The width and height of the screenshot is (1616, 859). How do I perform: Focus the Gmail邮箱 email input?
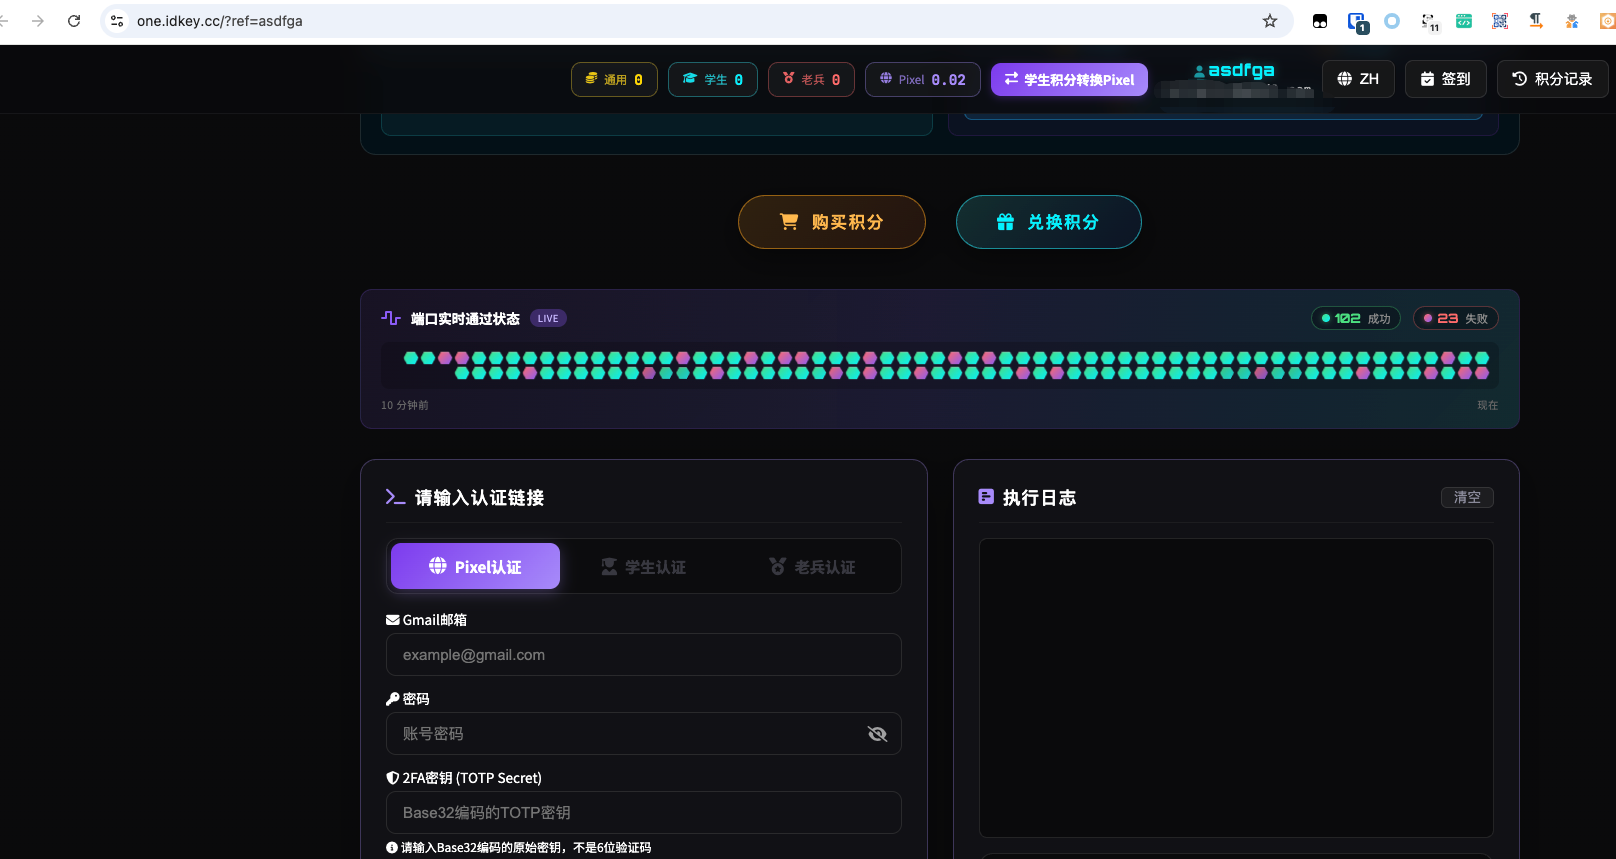(x=644, y=655)
